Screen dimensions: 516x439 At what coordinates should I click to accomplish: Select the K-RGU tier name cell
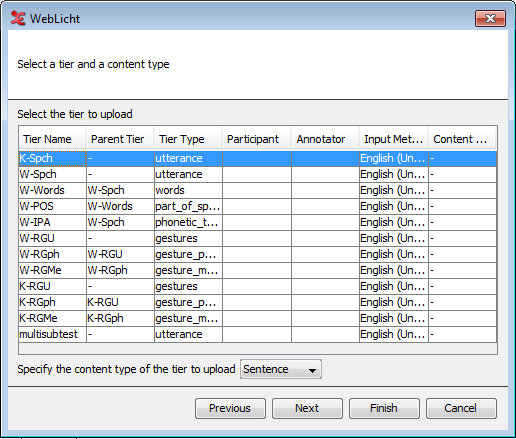pos(52,286)
